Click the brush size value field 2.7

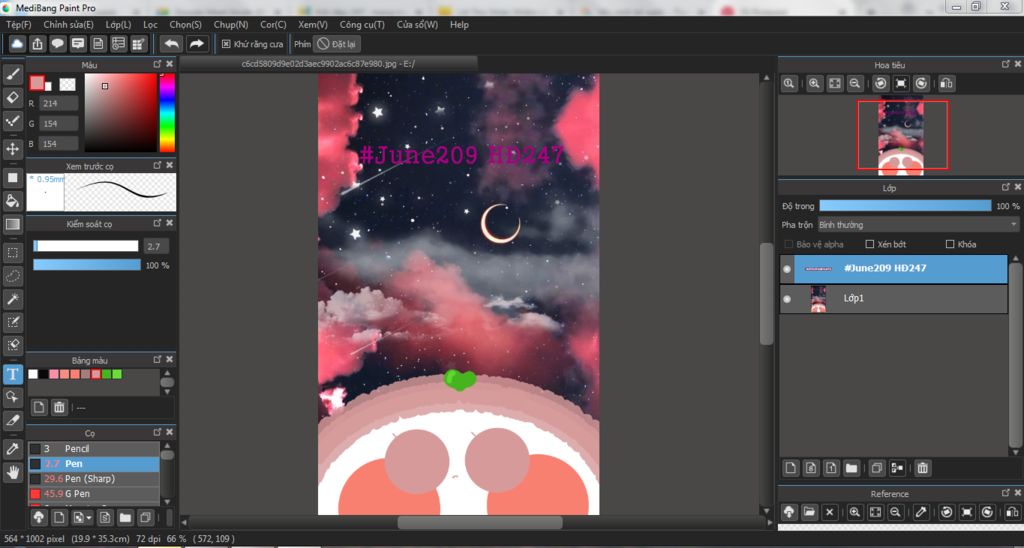[x=155, y=246]
